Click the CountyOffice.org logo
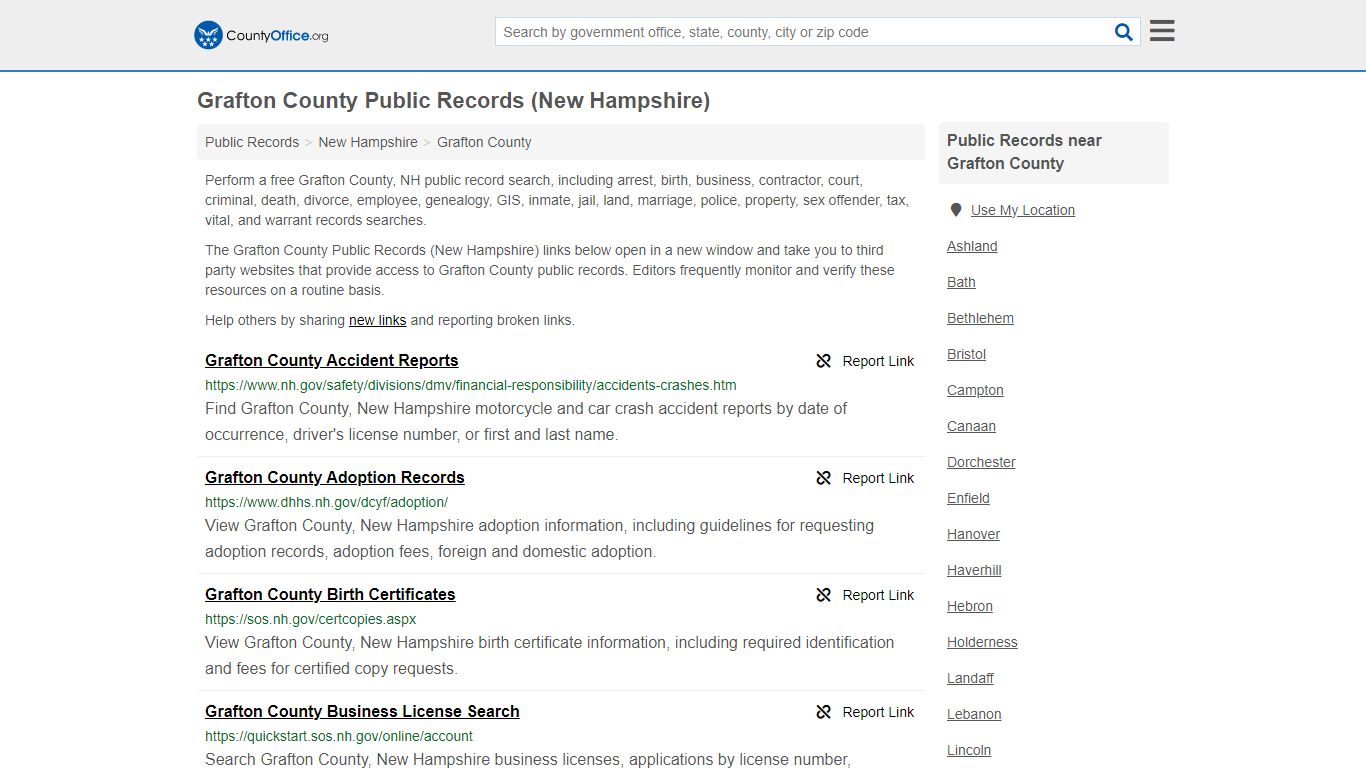Screen dimensions: 1366x768 point(261,35)
